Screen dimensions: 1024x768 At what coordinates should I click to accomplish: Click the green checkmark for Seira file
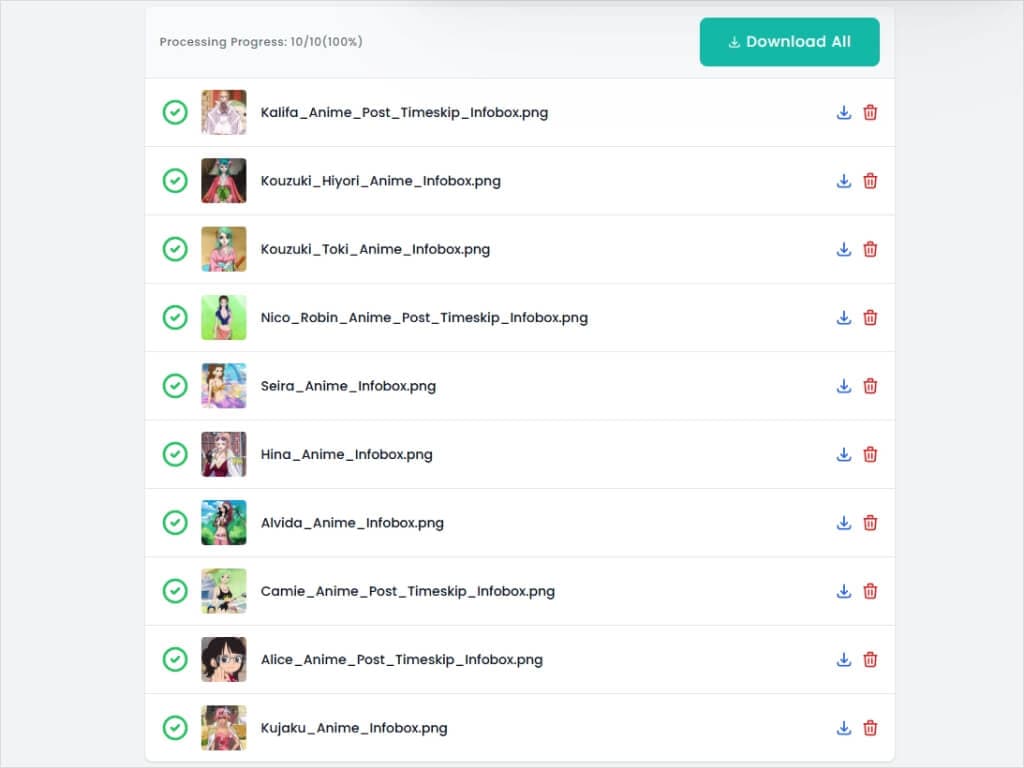point(175,386)
